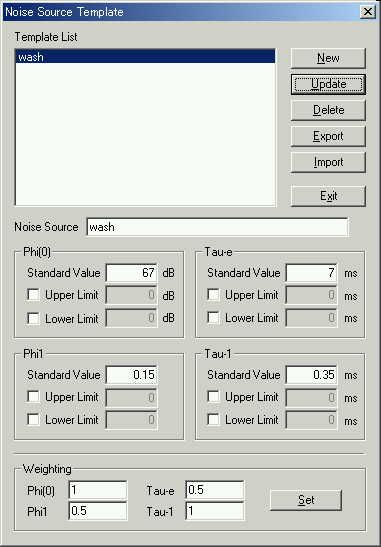381x547 pixels.
Task: Check the Tau-1 Lower Limit box
Action: point(214,420)
